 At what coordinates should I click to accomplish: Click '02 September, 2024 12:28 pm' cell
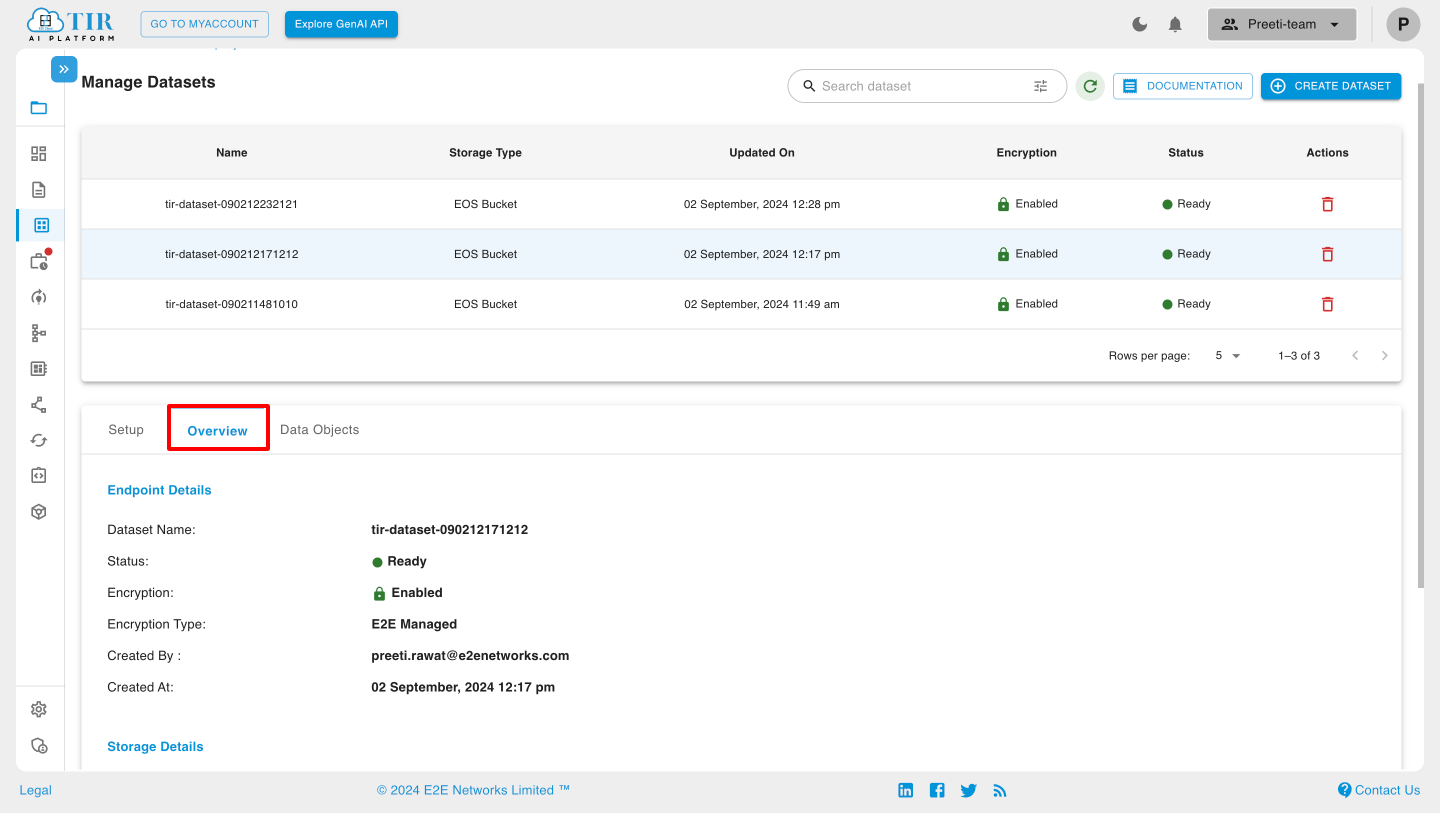pyautogui.click(x=762, y=204)
